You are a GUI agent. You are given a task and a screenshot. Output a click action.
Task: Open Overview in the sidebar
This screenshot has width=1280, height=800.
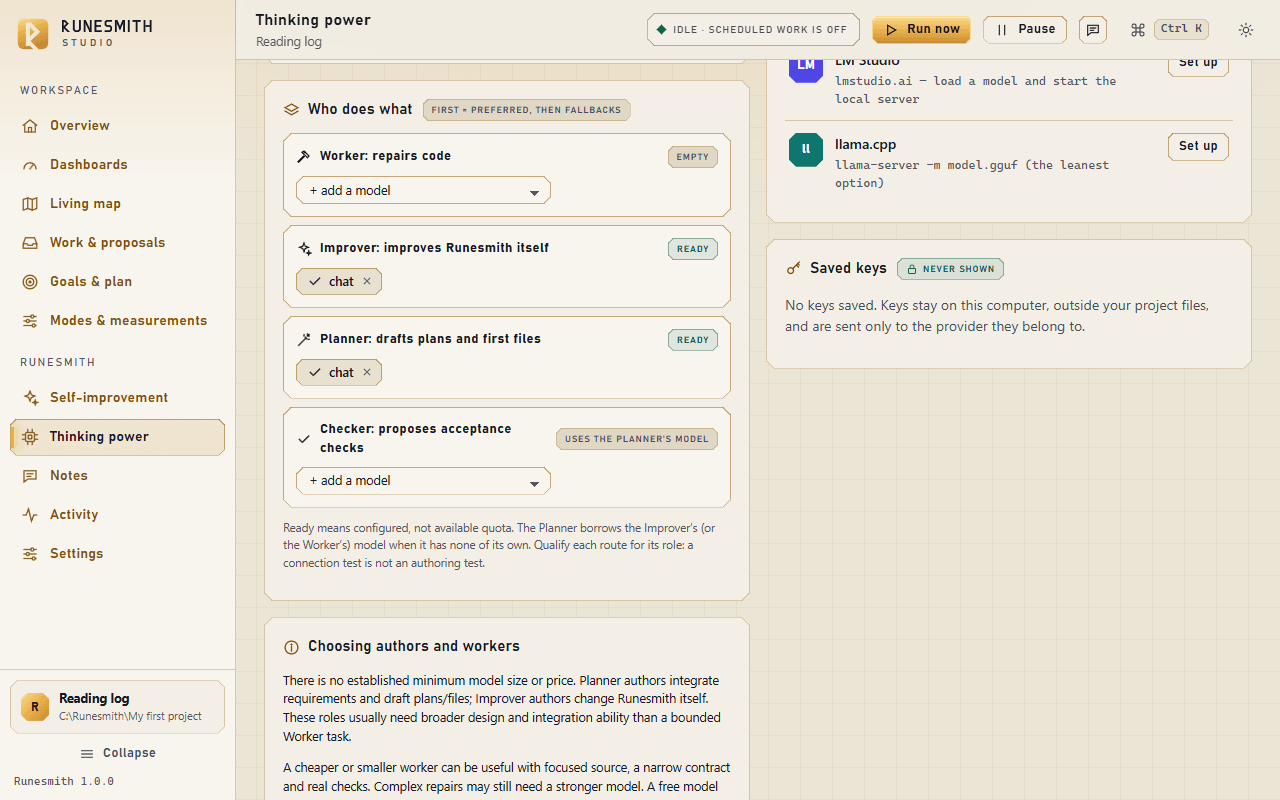(x=117, y=126)
